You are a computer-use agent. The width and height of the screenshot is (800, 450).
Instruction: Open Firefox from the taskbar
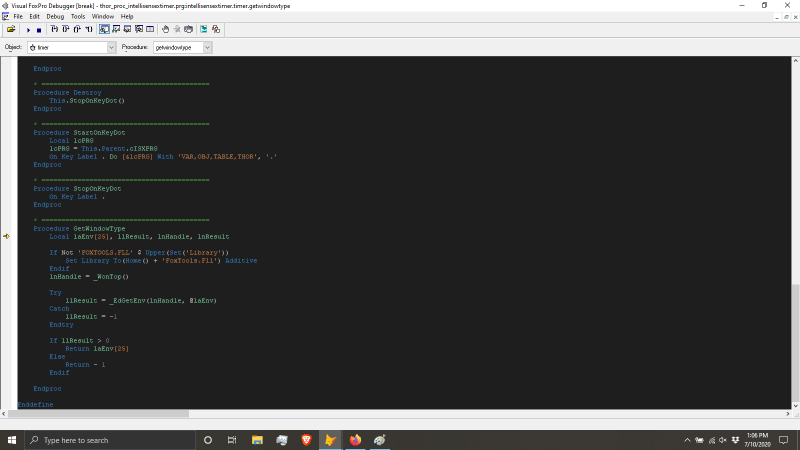[355, 440]
